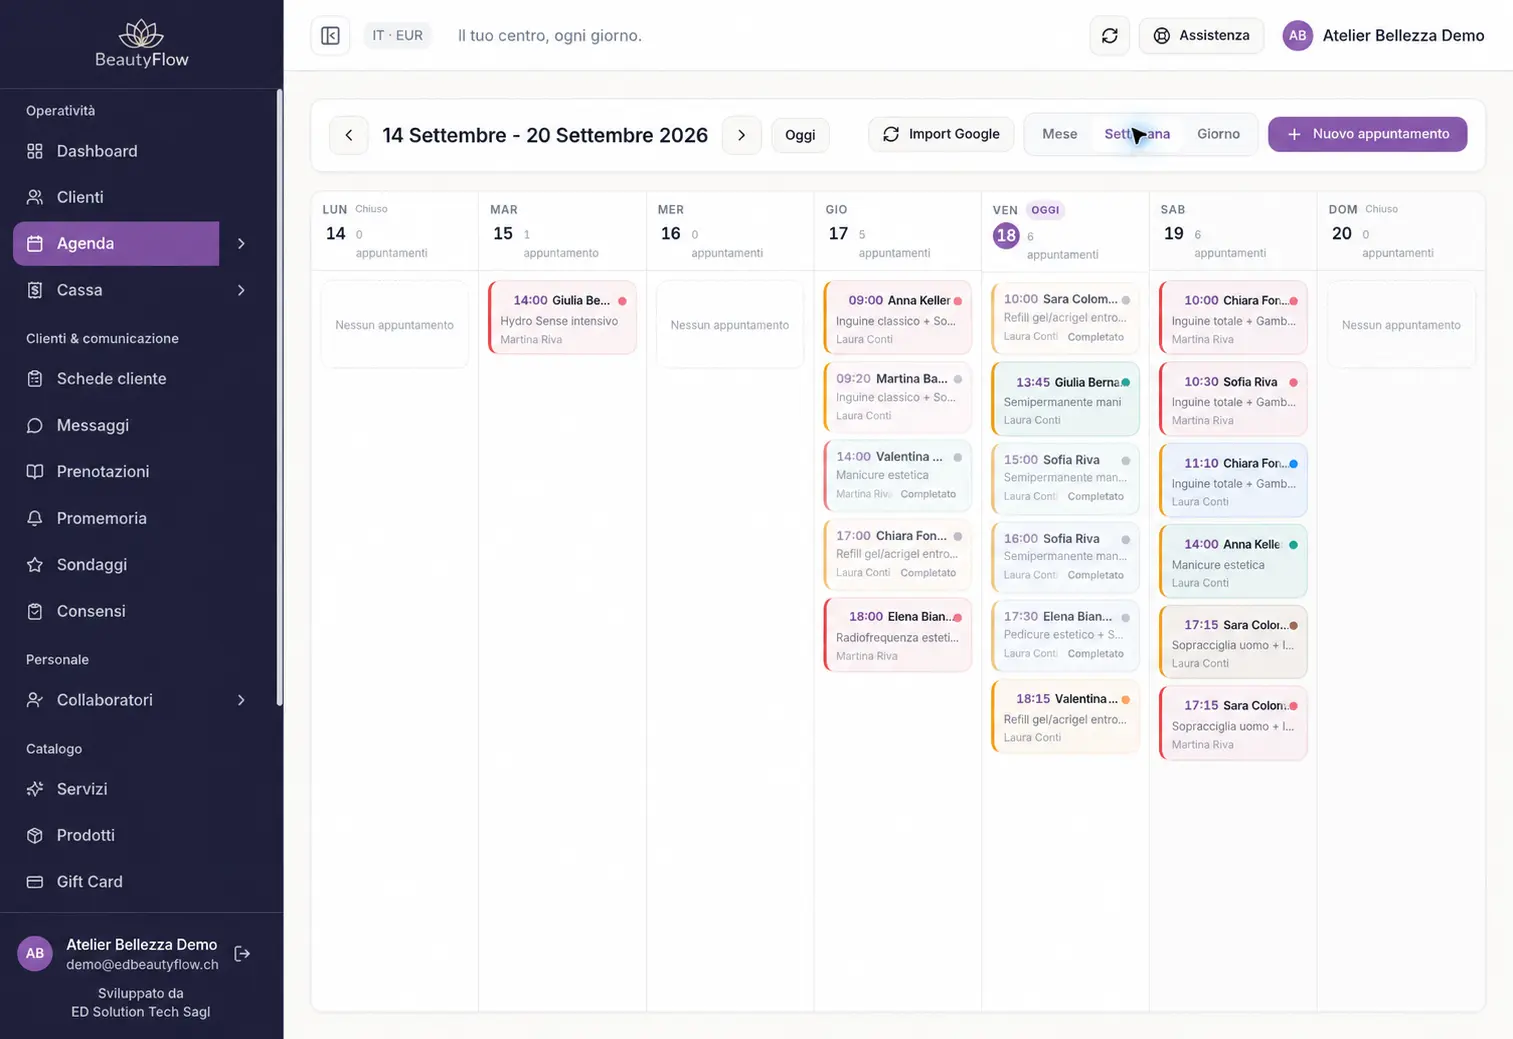Switch to Giorno view
This screenshot has height=1039, width=1513.
tap(1218, 134)
